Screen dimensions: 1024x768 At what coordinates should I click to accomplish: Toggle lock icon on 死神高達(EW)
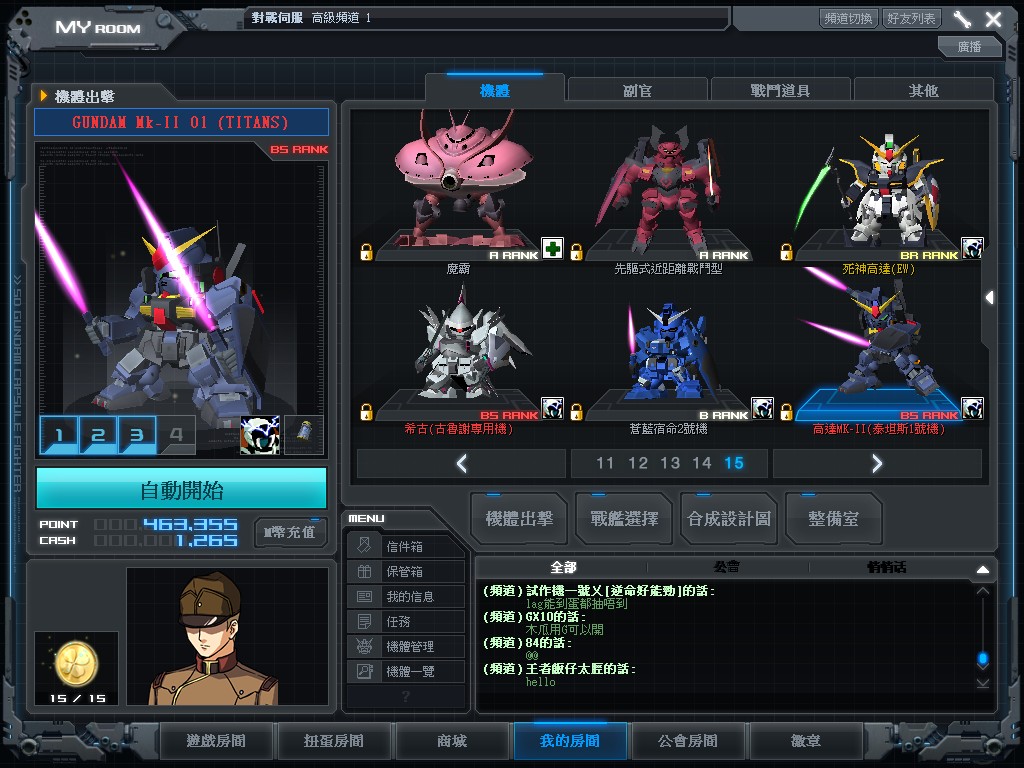coord(786,252)
